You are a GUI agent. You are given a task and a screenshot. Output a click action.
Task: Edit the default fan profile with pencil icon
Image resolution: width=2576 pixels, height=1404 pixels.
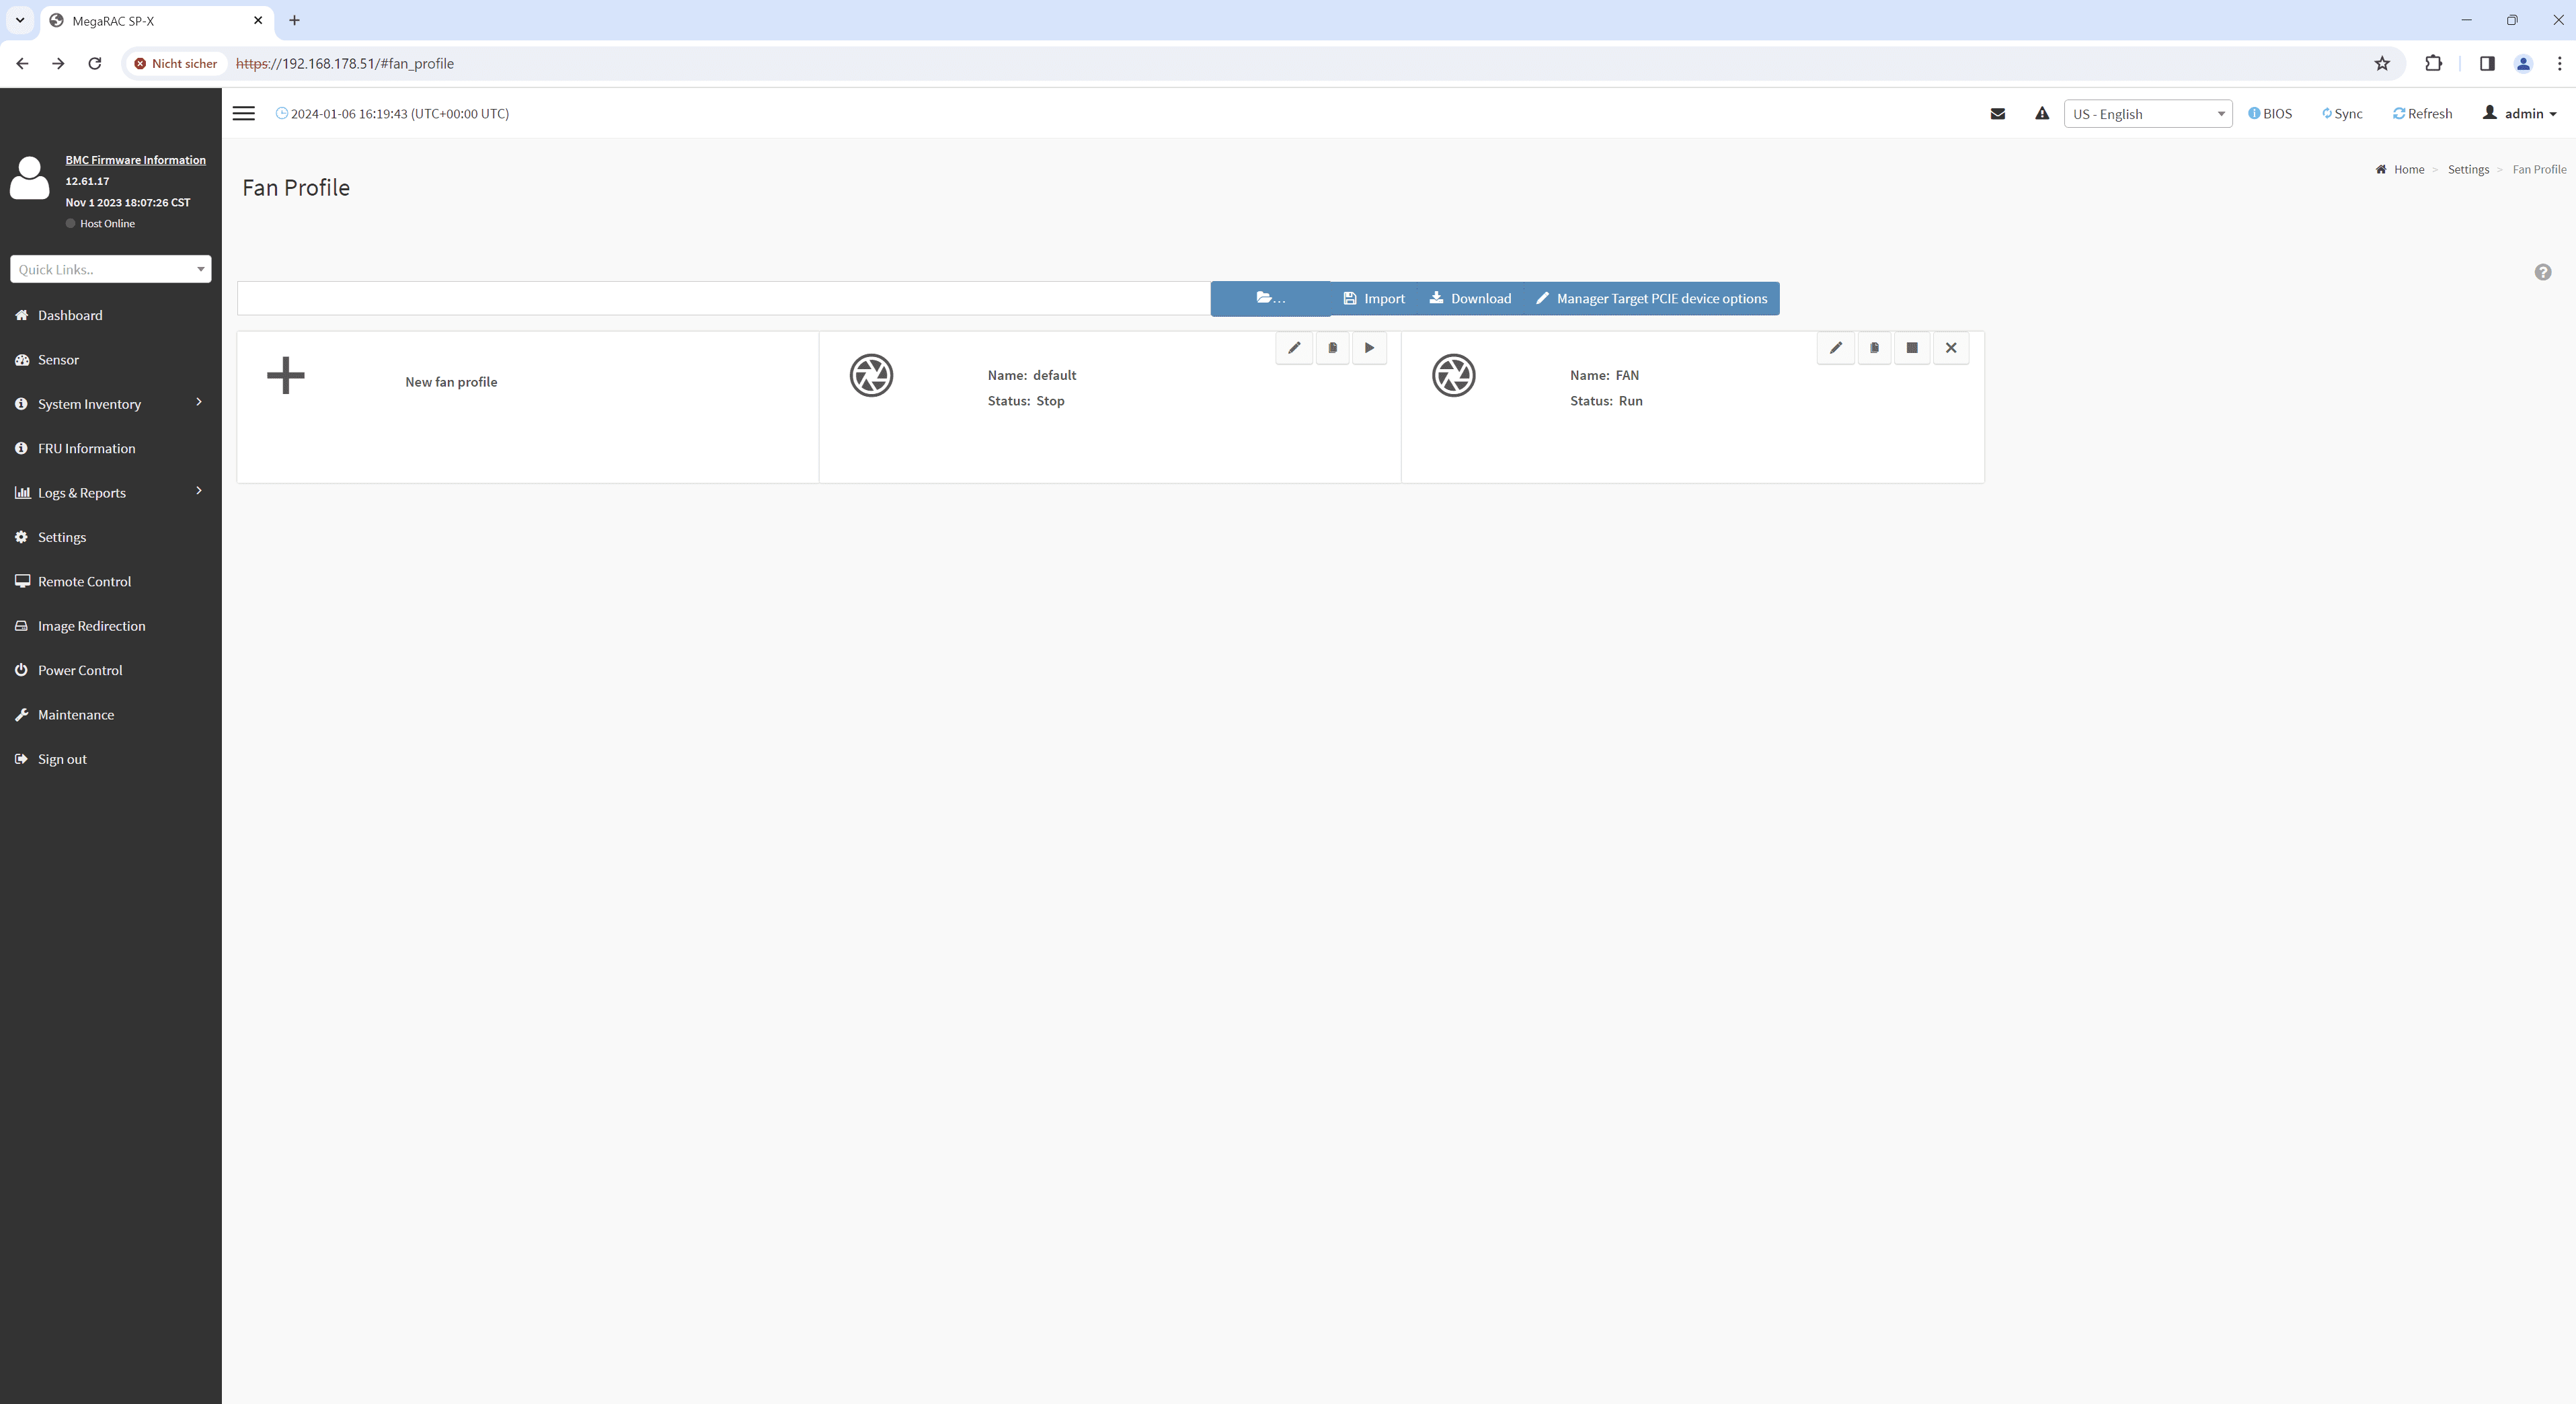click(1294, 348)
